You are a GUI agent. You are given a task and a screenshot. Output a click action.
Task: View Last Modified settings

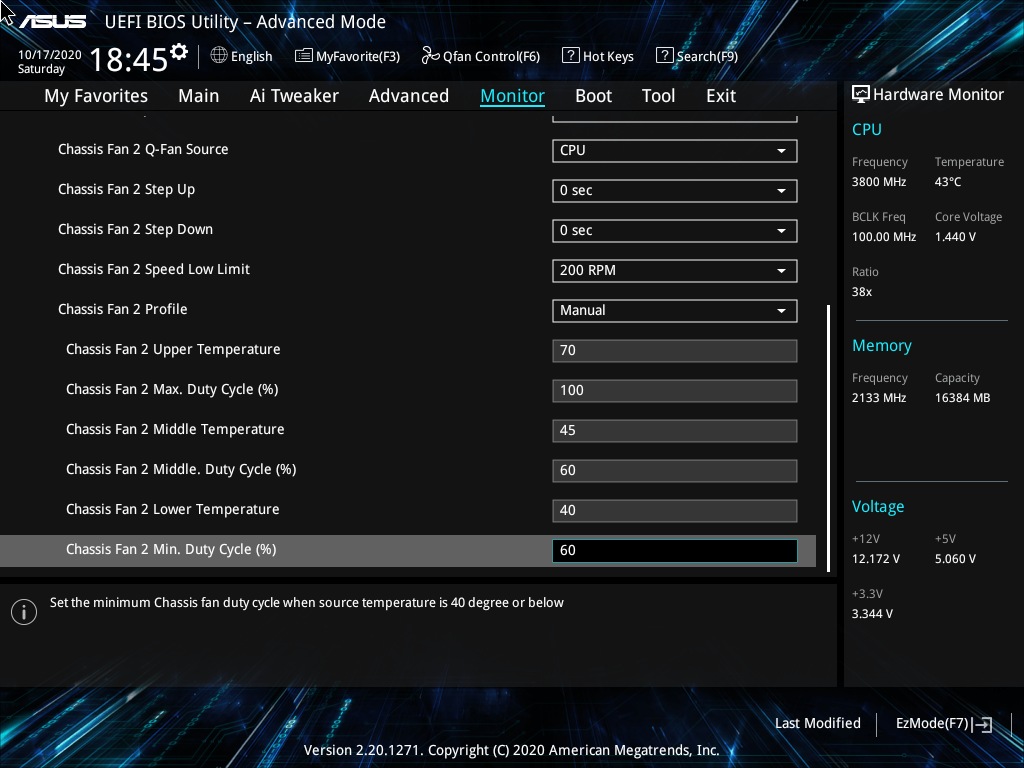(818, 724)
